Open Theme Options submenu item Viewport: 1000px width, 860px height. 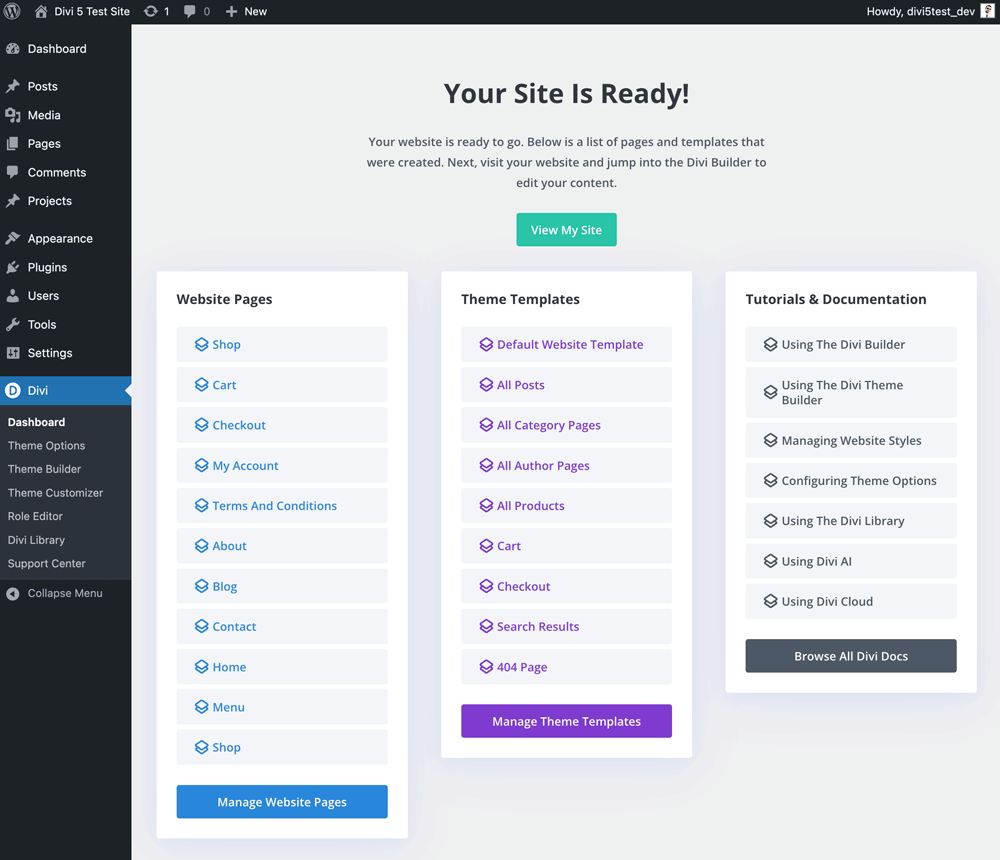pos(47,445)
